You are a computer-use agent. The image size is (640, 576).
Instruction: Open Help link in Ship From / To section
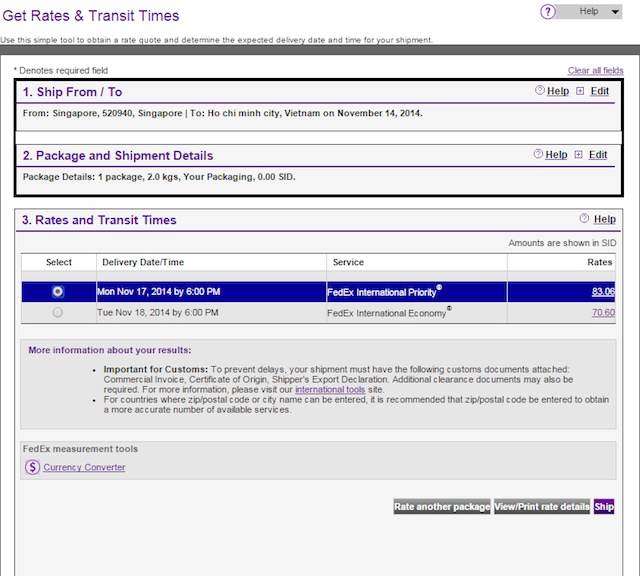click(x=558, y=91)
